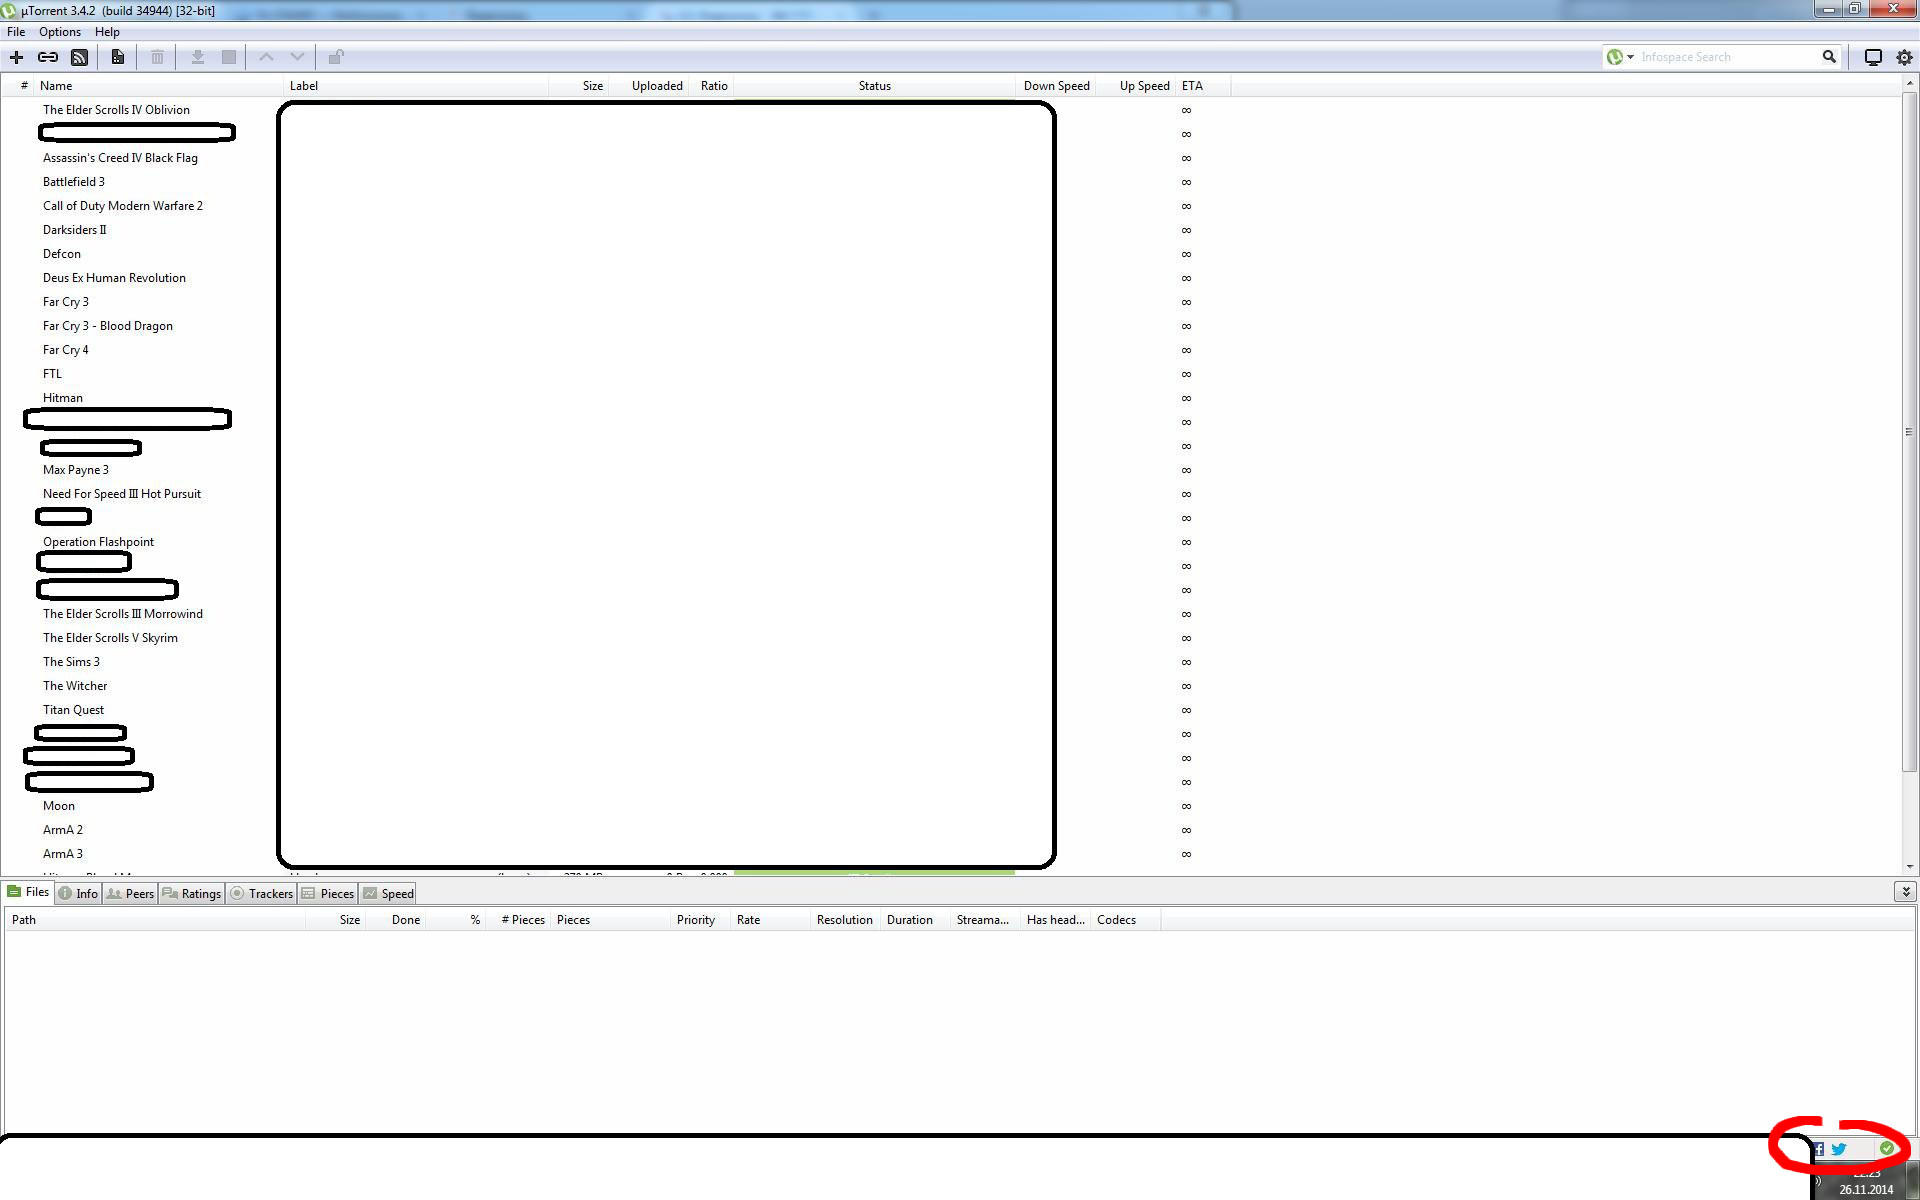Switch to the Trackers tab
This screenshot has height=1200, width=1920.
261,894
